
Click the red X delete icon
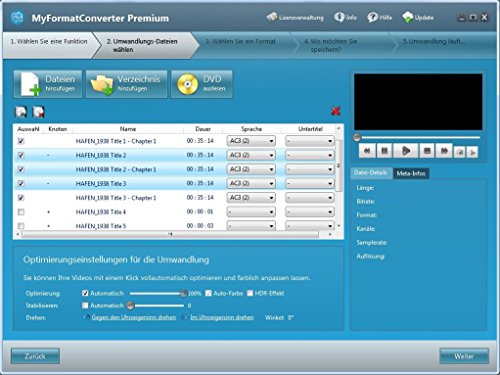tap(336, 111)
